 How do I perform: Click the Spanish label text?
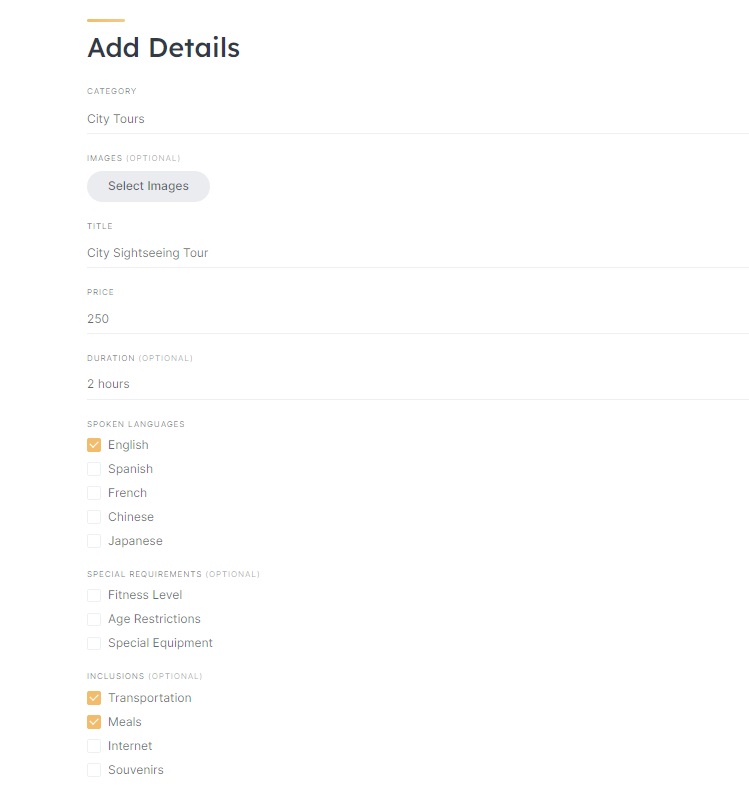(x=130, y=469)
